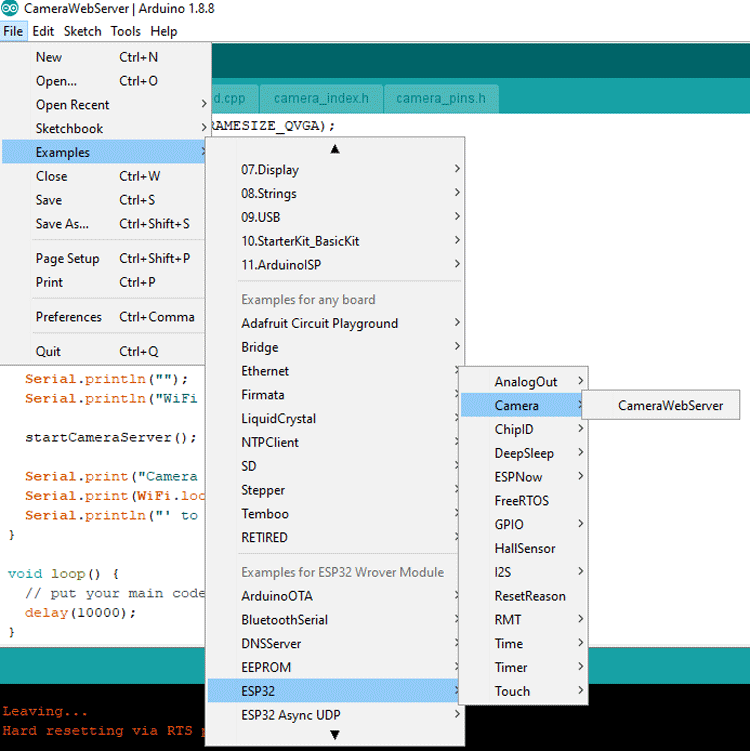Expand the I2S submenu
Image resolution: width=750 pixels, height=751 pixels.
[523, 572]
